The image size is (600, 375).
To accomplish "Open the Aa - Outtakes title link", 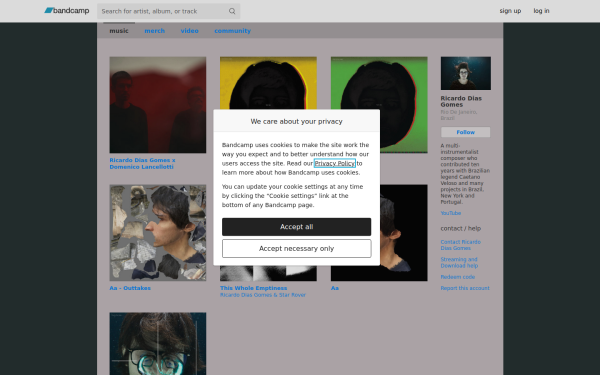I will (x=130, y=288).
